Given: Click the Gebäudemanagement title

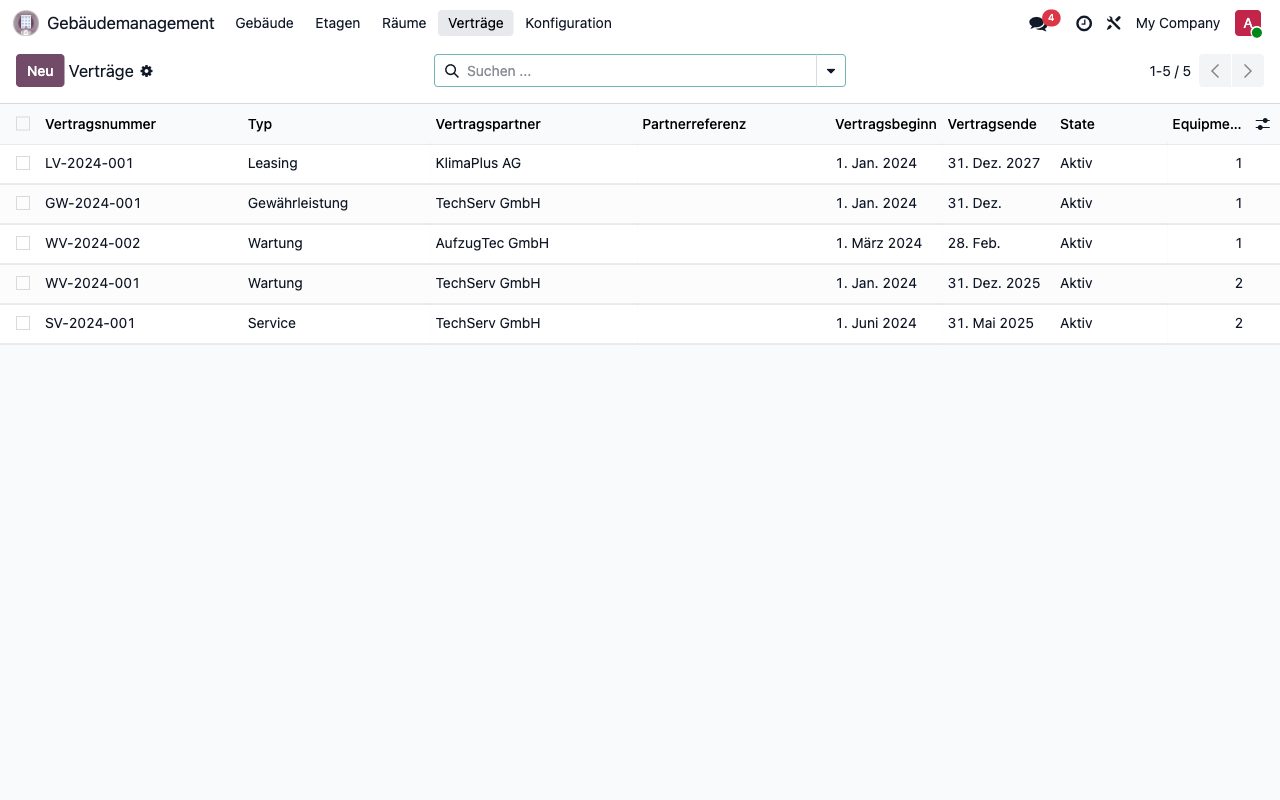Looking at the screenshot, I should point(131,23).
